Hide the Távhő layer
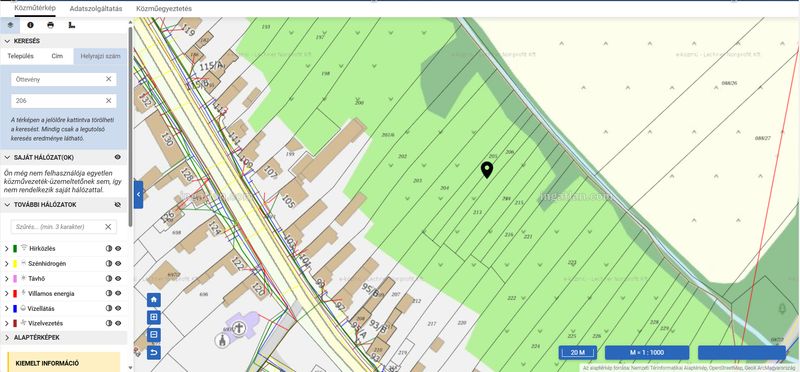Viewport: 800px width, 372px height. (118, 279)
